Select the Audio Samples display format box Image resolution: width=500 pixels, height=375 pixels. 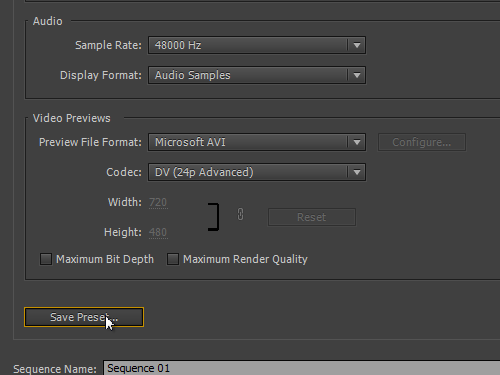[257, 75]
